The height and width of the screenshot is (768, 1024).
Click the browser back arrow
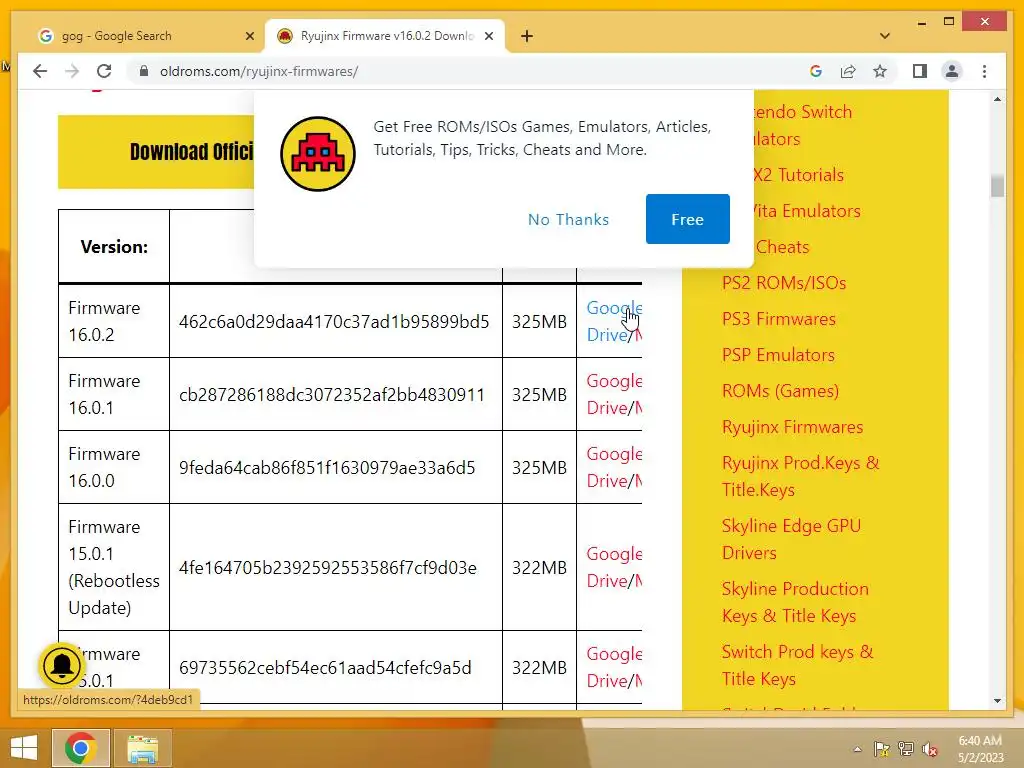click(x=40, y=71)
